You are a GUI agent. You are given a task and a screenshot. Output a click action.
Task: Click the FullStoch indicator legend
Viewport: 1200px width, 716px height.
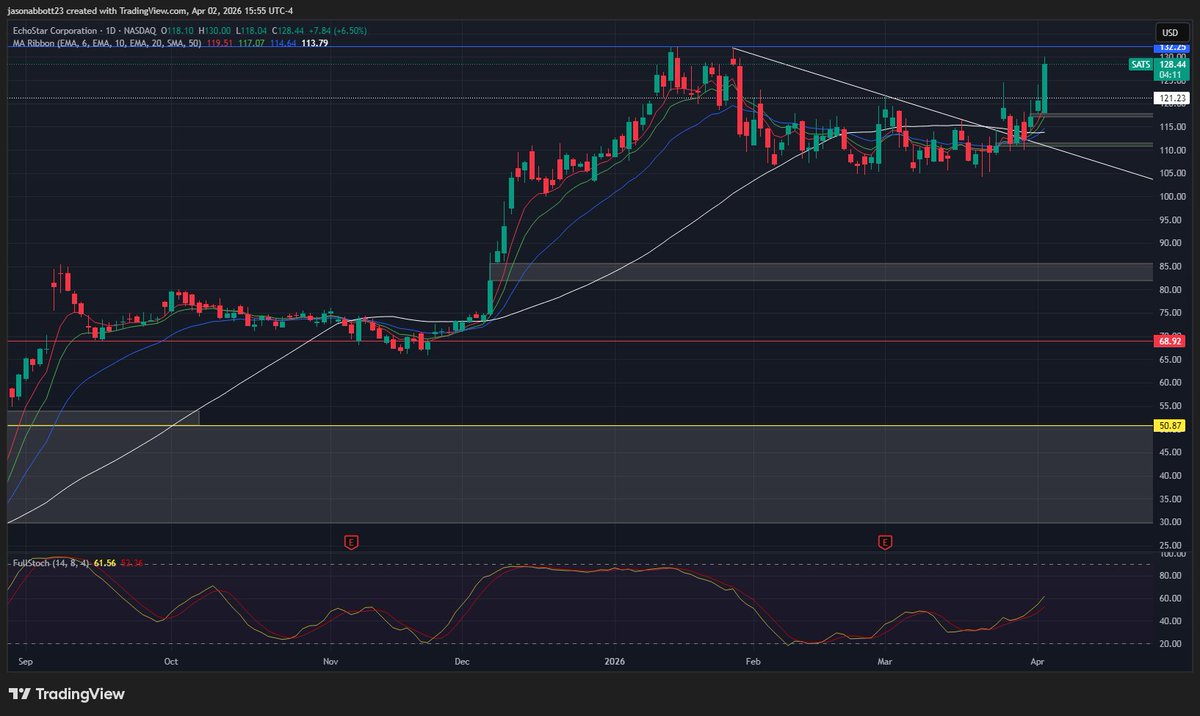(x=49, y=564)
